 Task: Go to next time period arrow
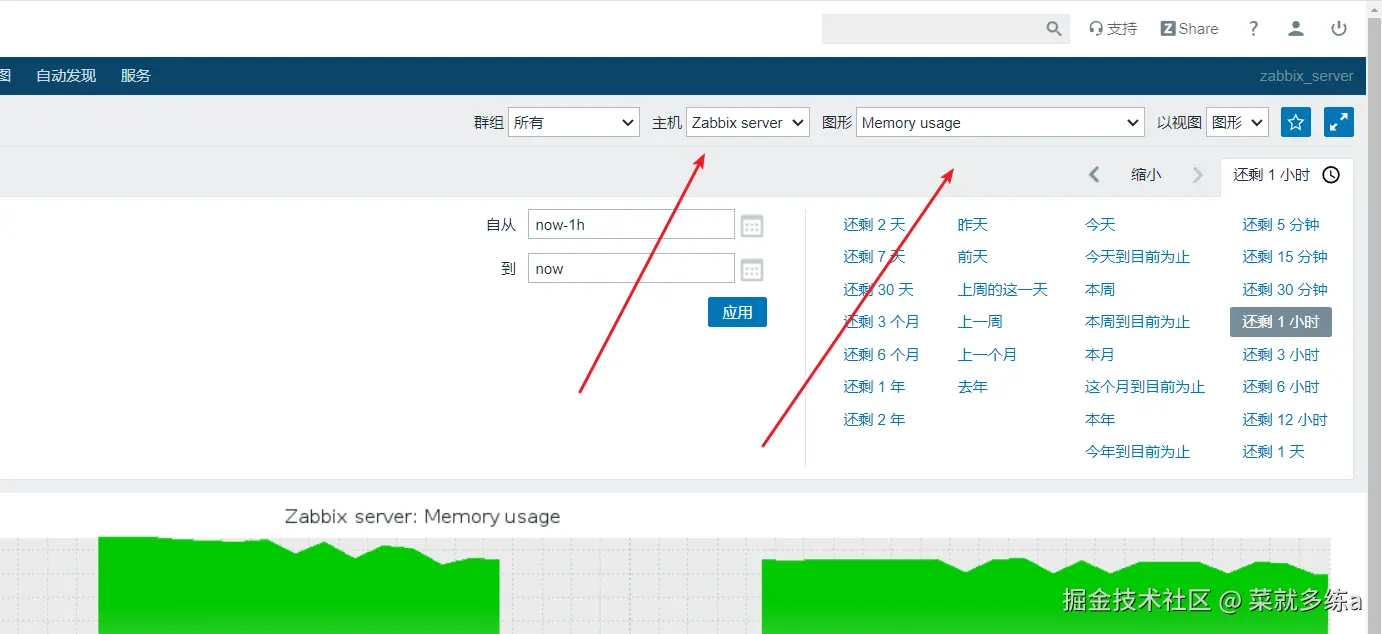[1198, 175]
